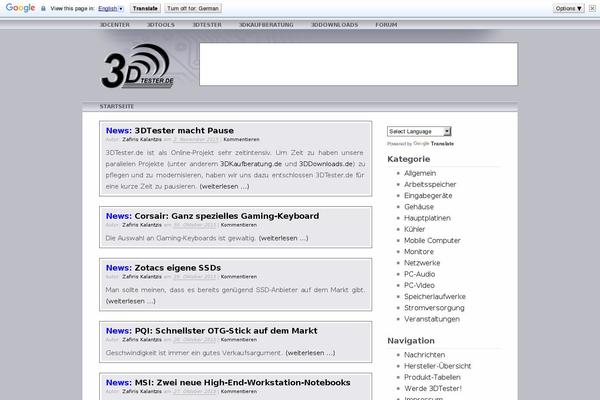Open the 3DTOOLS menu item
The width and height of the screenshot is (600, 400).
[161, 24]
